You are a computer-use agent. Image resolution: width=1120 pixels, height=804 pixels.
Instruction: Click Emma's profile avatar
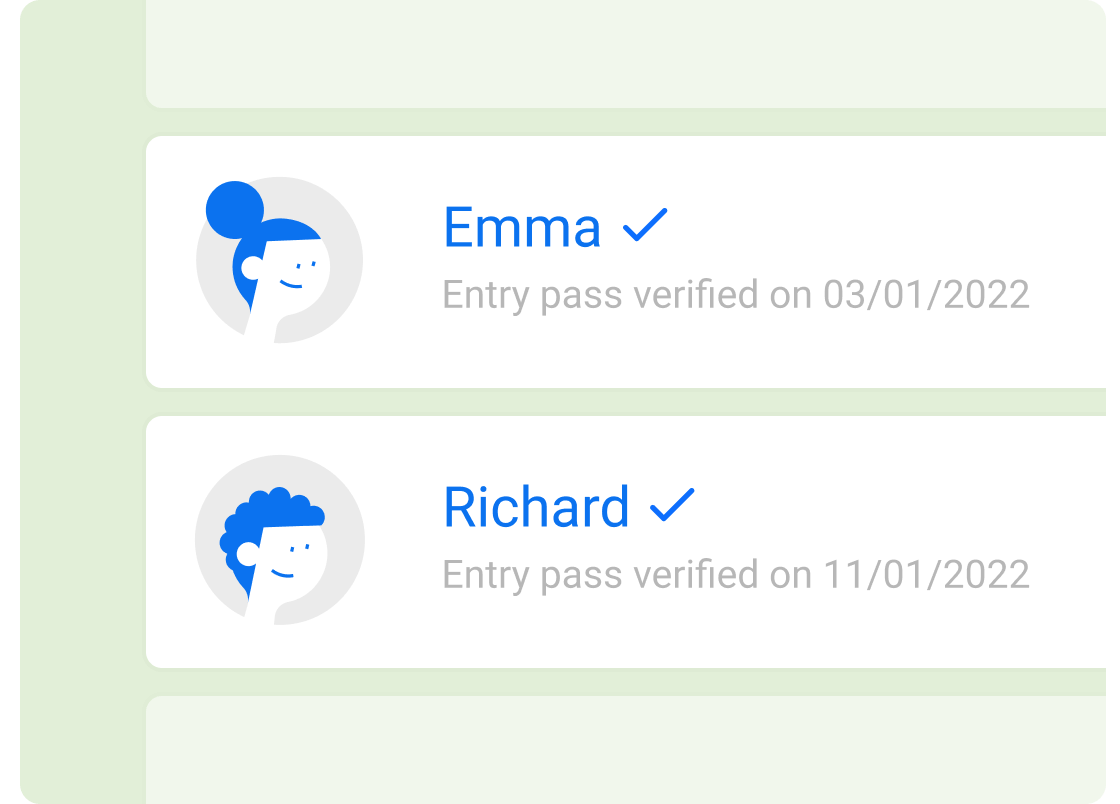[x=279, y=261]
